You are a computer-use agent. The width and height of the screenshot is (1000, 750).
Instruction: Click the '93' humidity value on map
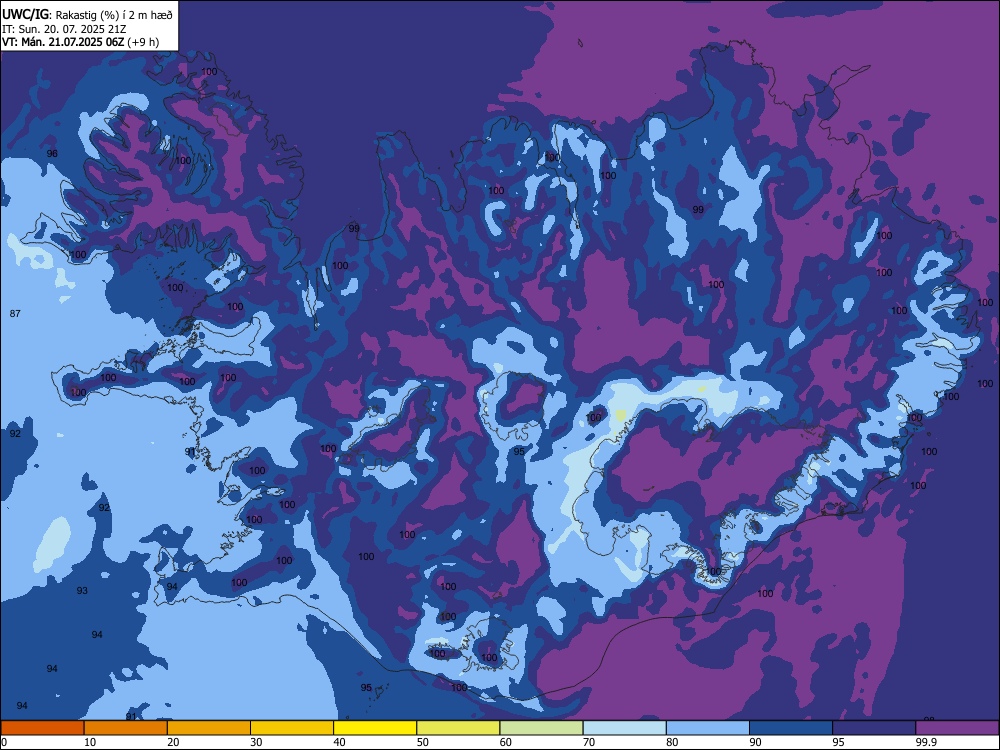pos(82,591)
